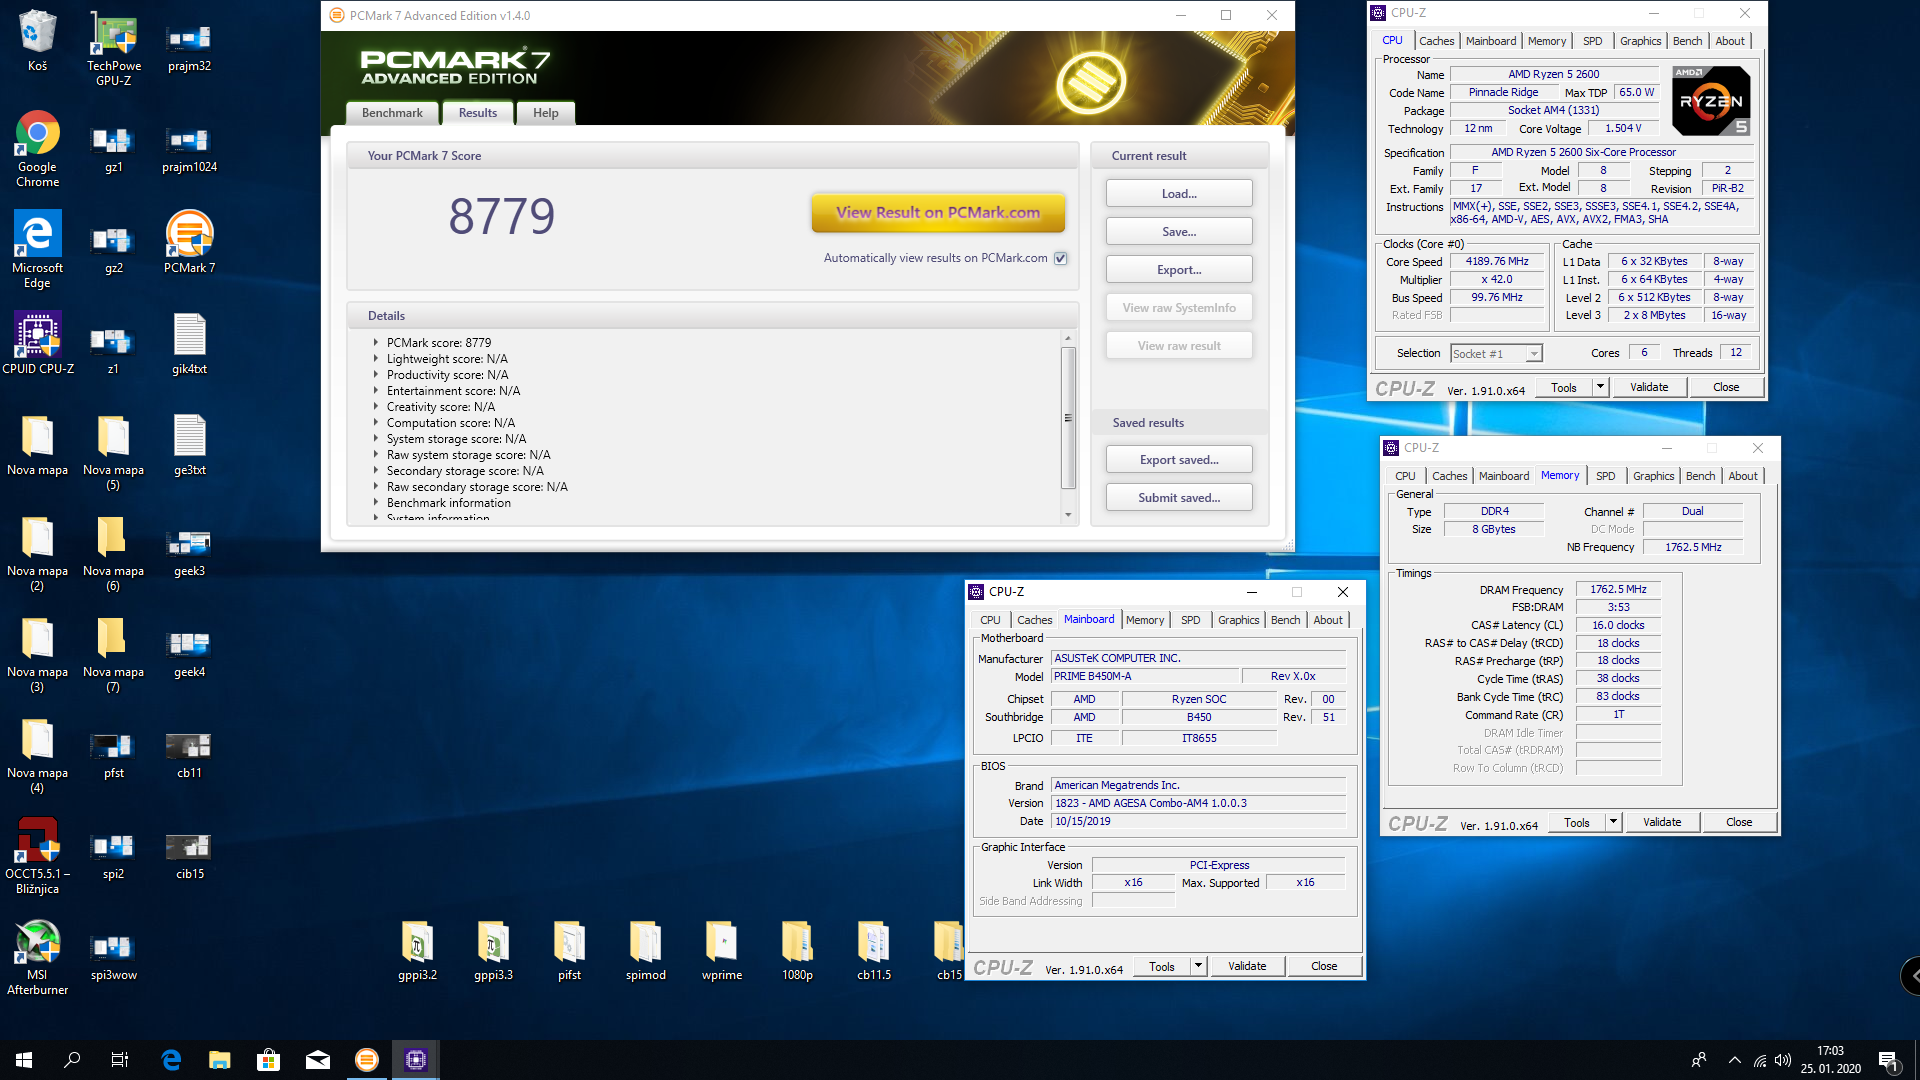Expand the PCMark score: 8779 row
This screenshot has width=1920, height=1080.
[x=376, y=342]
